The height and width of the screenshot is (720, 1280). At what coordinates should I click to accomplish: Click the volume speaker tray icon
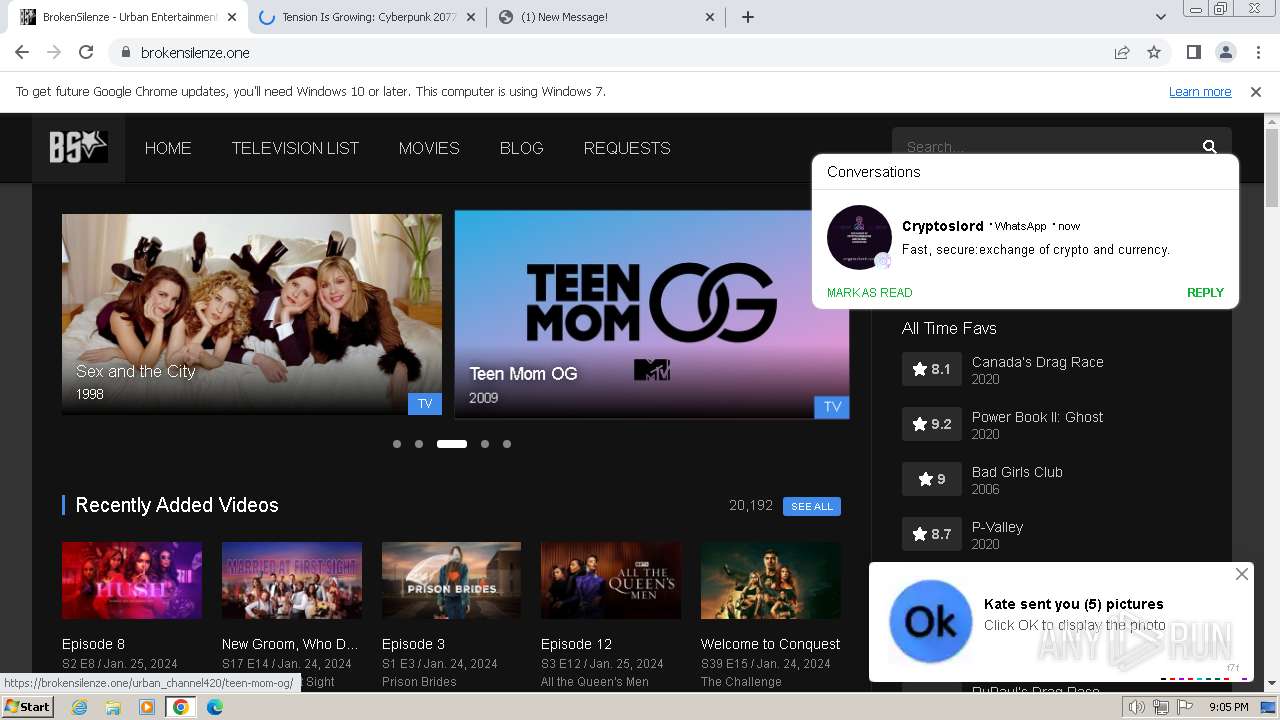click(x=1137, y=707)
